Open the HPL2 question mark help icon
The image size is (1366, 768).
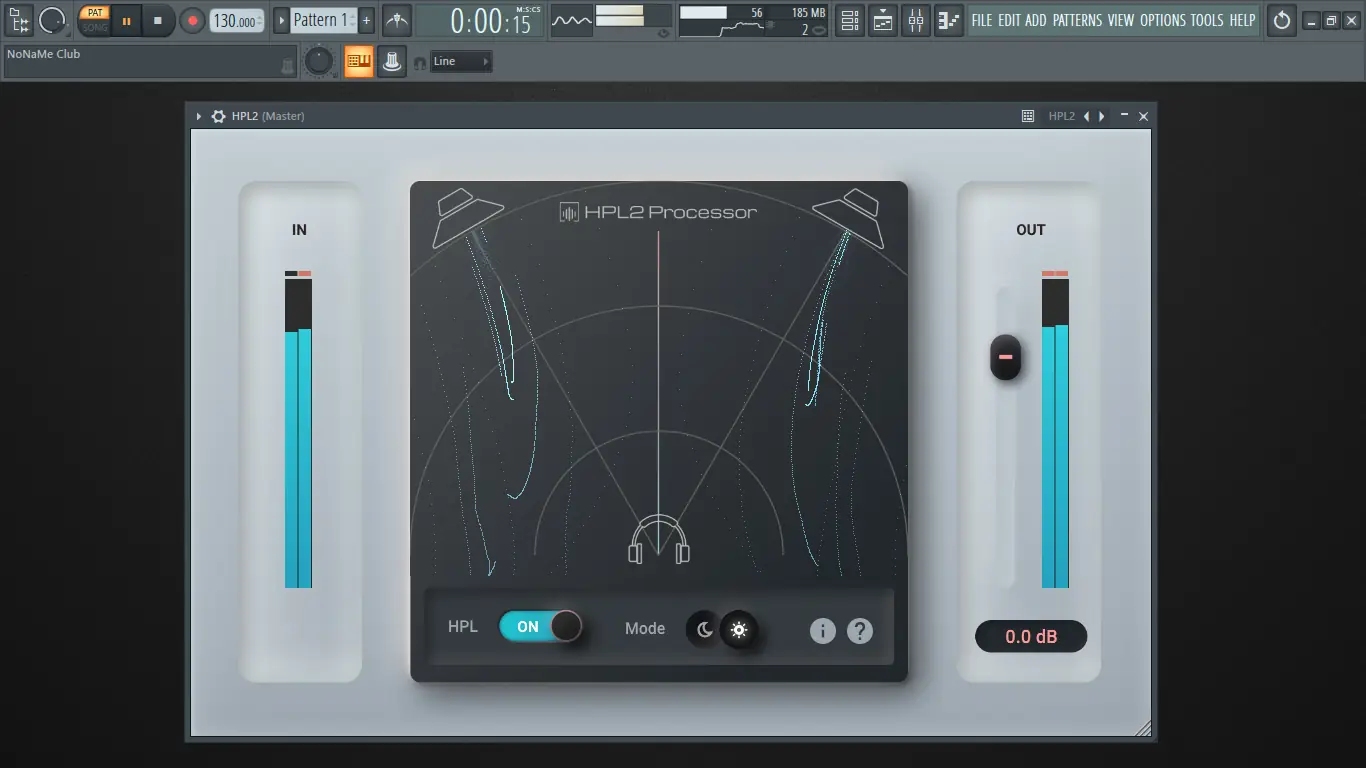(860, 631)
